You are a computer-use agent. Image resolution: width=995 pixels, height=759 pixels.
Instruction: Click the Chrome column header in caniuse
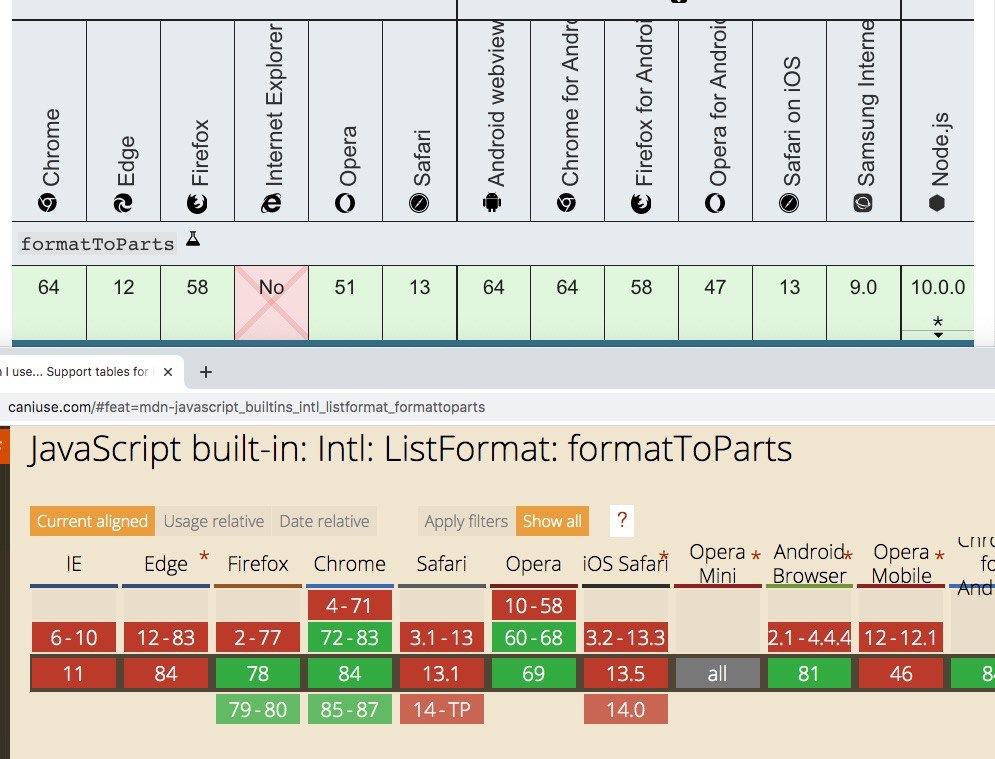[x=350, y=564]
